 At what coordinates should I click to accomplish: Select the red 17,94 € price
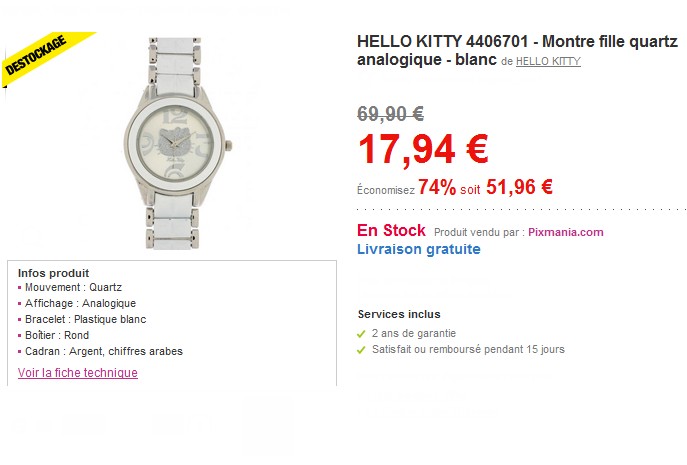[x=423, y=150]
